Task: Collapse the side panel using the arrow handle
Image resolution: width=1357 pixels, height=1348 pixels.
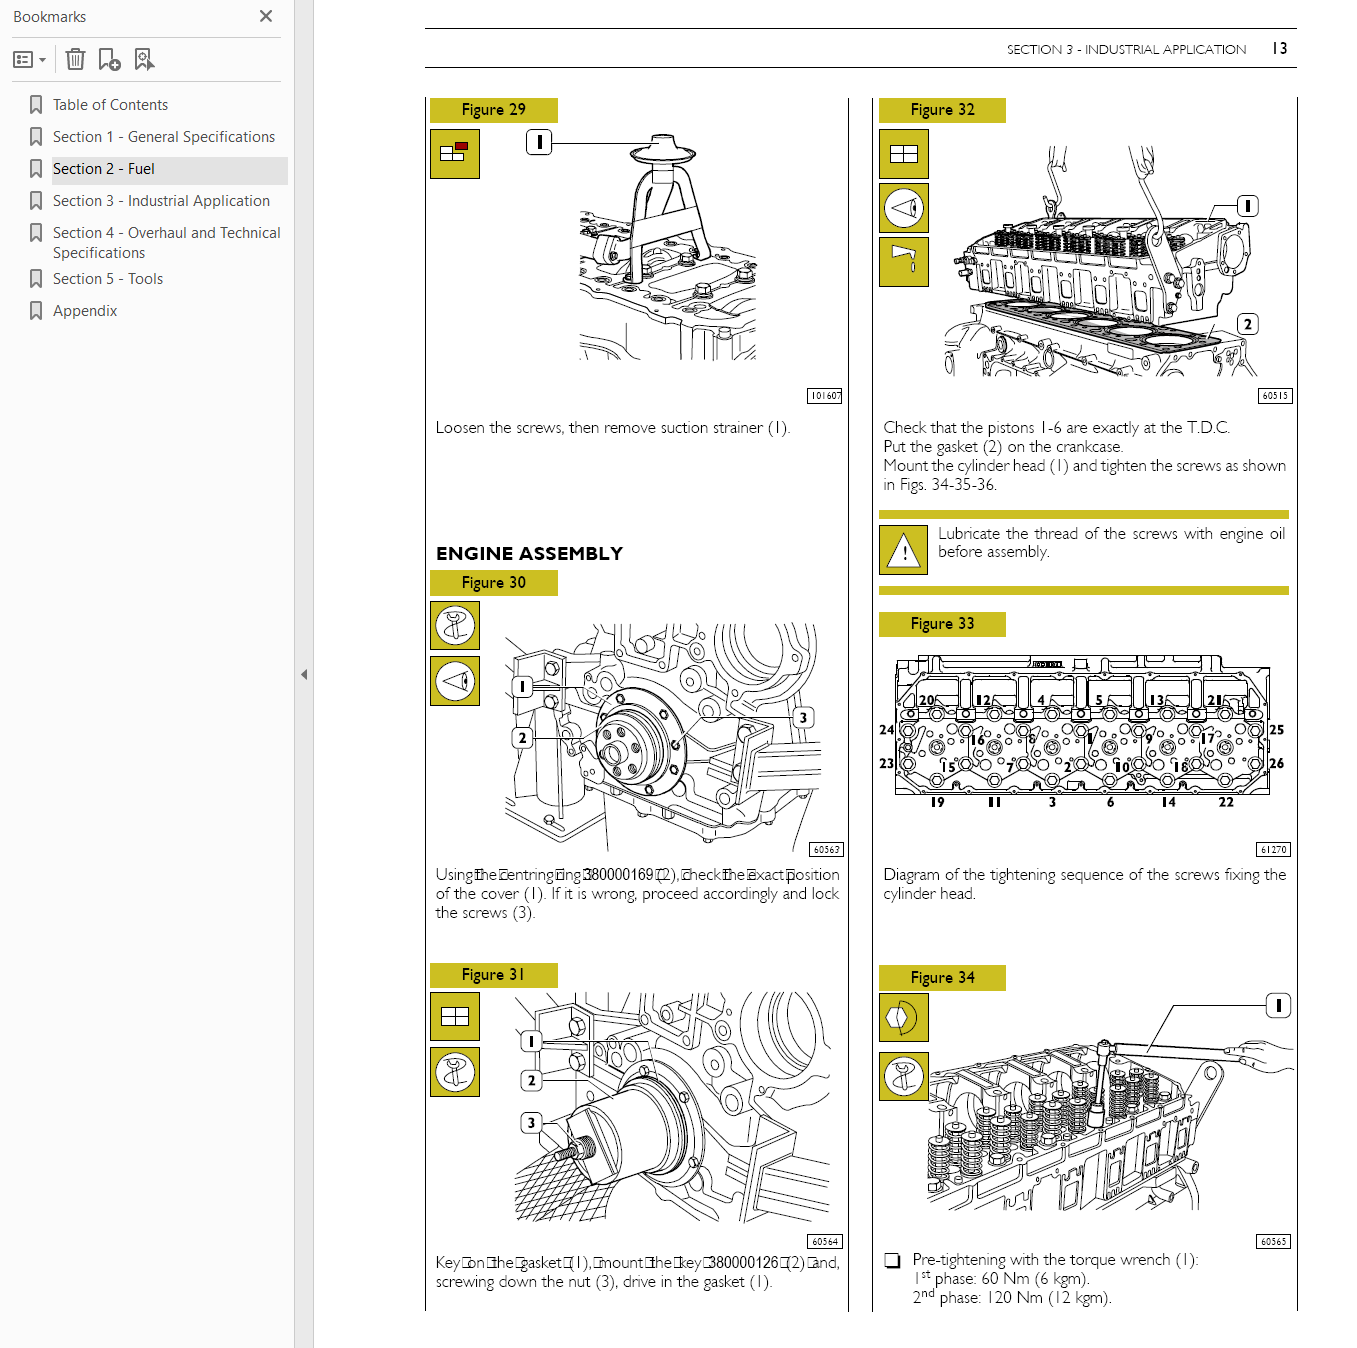Action: 304,674
